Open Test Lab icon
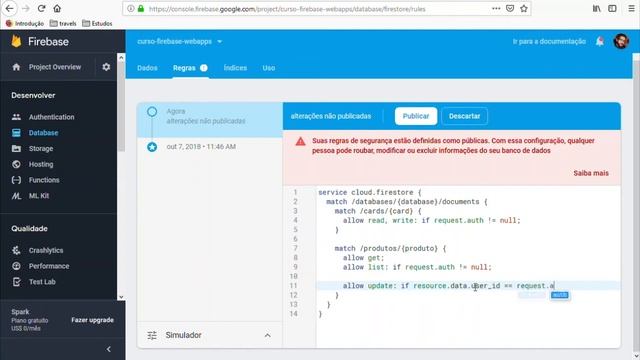Image resolution: width=640 pixels, height=360 pixels. click(x=16, y=282)
